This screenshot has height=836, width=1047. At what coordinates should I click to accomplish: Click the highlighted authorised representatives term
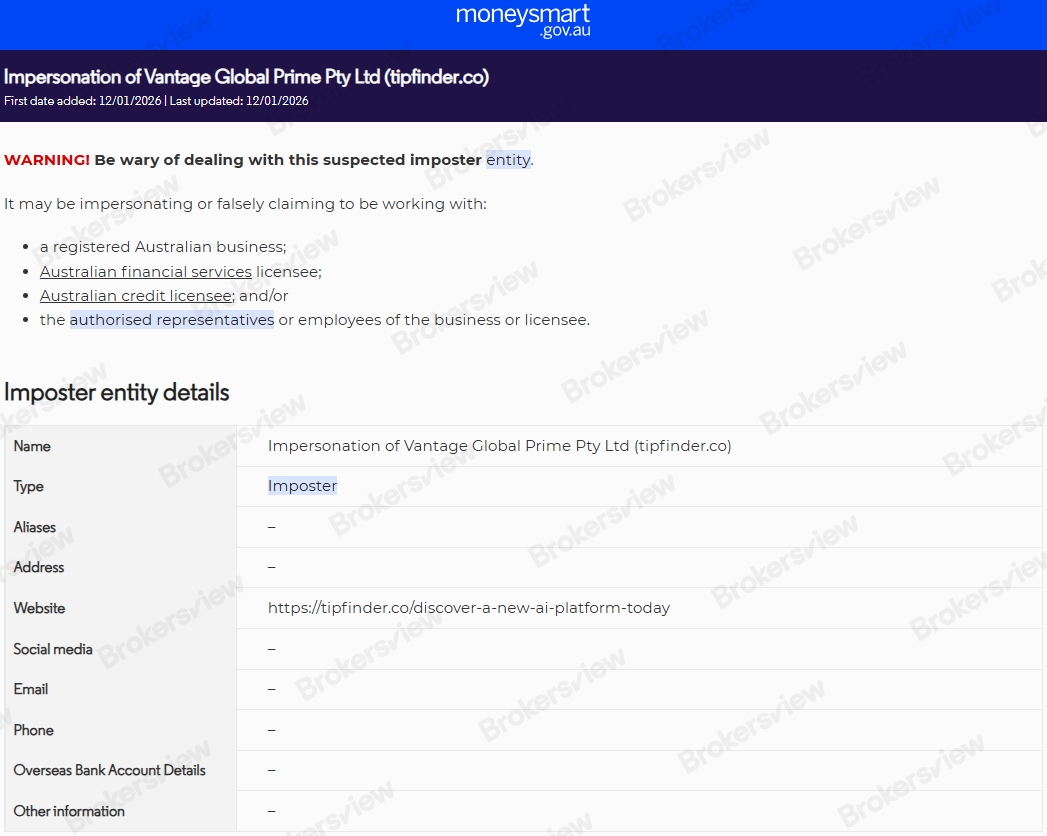tap(172, 320)
